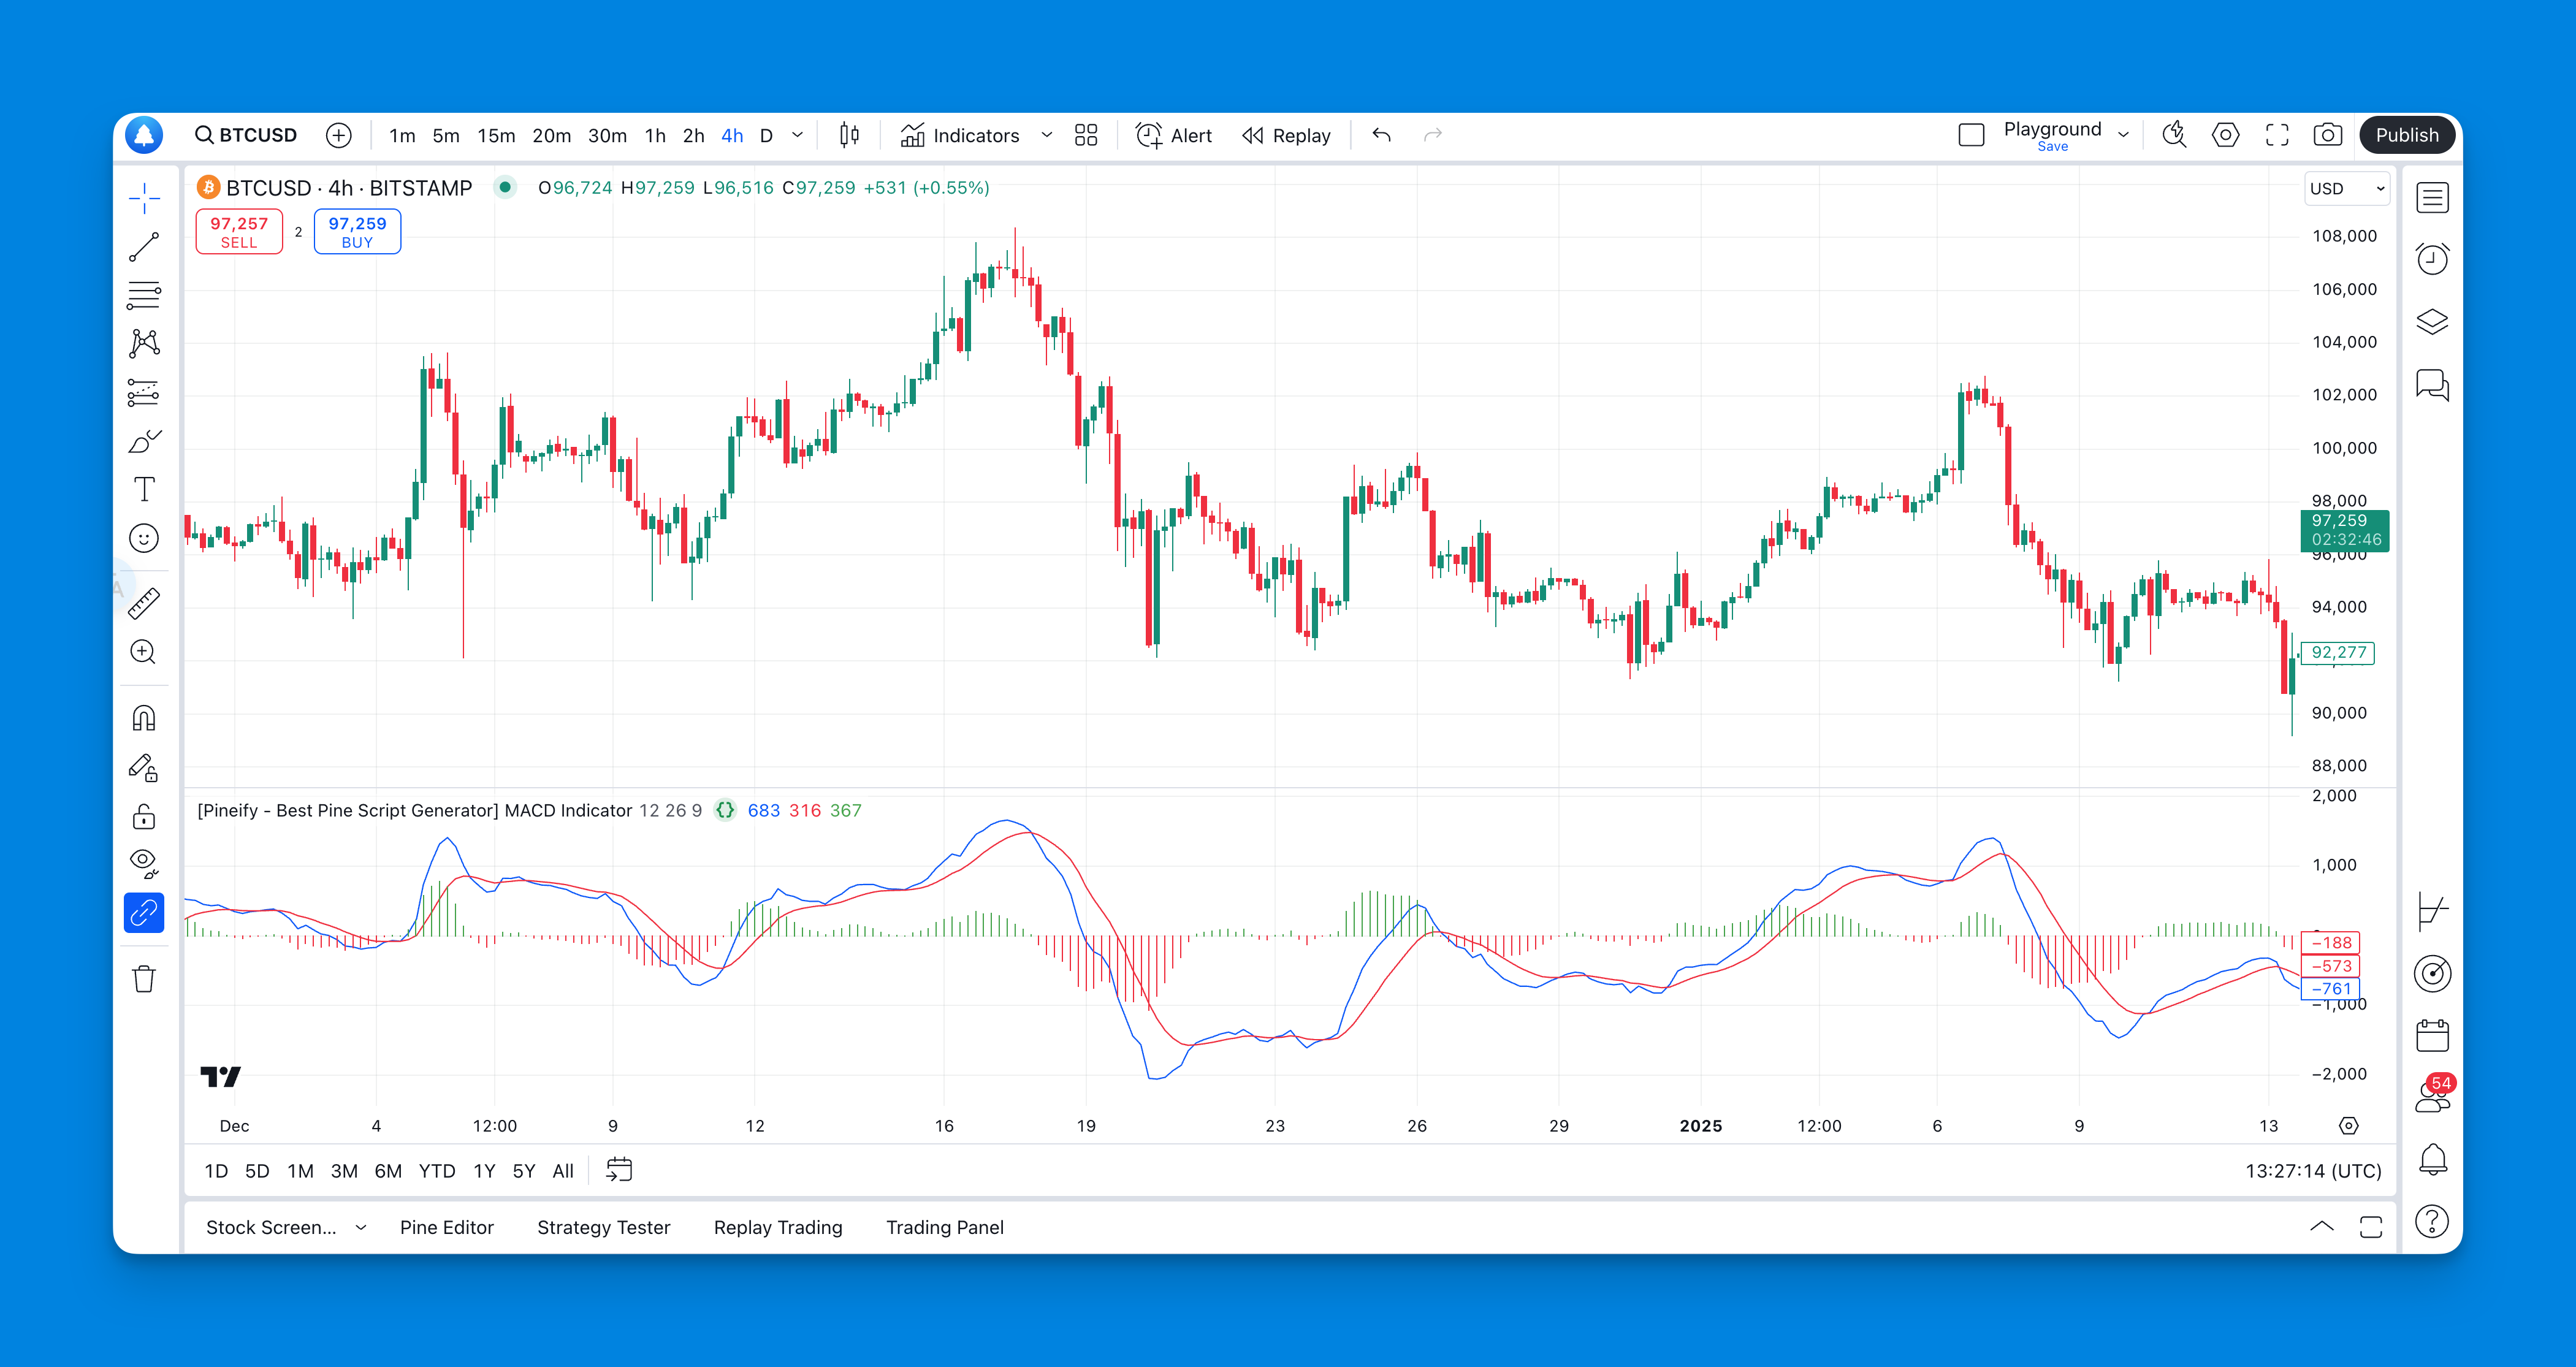Viewport: 2576px width, 1367px height.
Task: Open the Playground layout dropdown chevron
Action: tap(2123, 135)
